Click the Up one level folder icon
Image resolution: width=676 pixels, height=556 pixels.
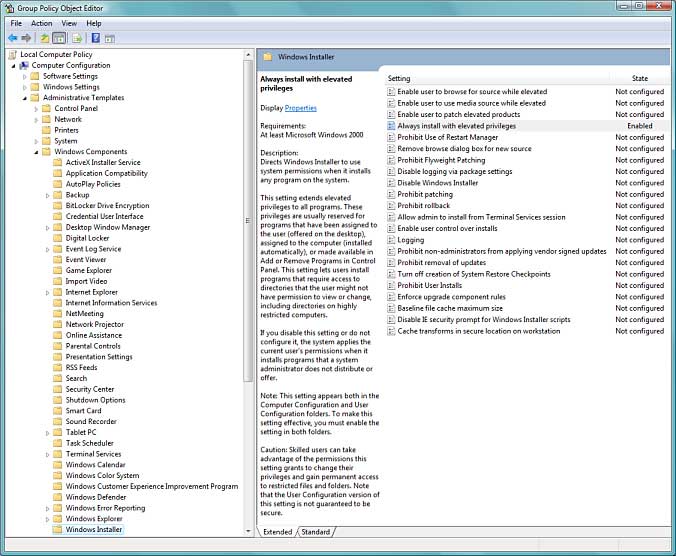tap(44, 38)
